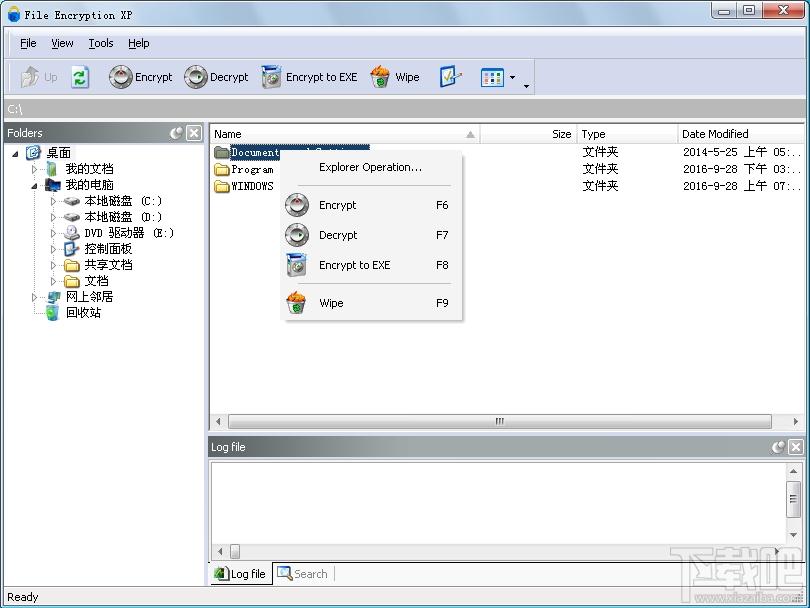The image size is (810, 608).
Task: Expand DVD 驱动器 (E:) tree node
Action: tap(53, 233)
